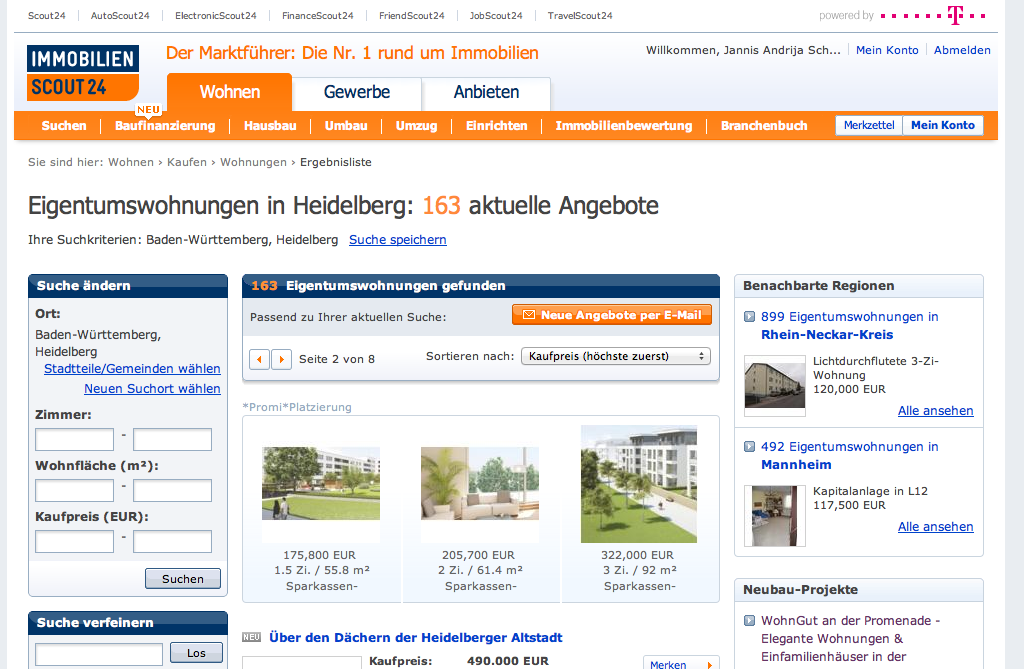The height and width of the screenshot is (669, 1024).
Task: Switch to the Anbieten tab
Action: (486, 92)
